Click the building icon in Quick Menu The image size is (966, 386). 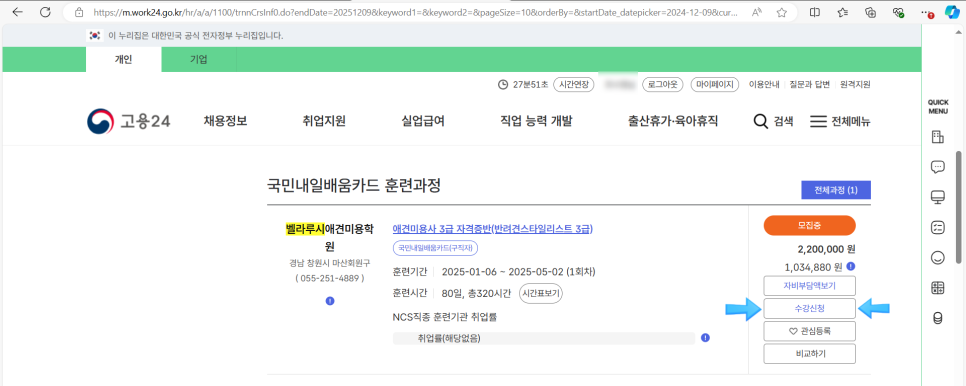pyautogui.click(x=938, y=137)
